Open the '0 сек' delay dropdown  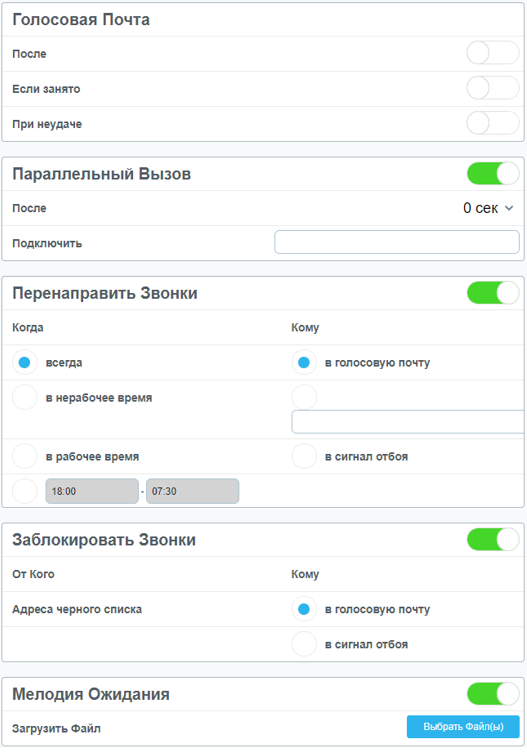click(x=488, y=208)
